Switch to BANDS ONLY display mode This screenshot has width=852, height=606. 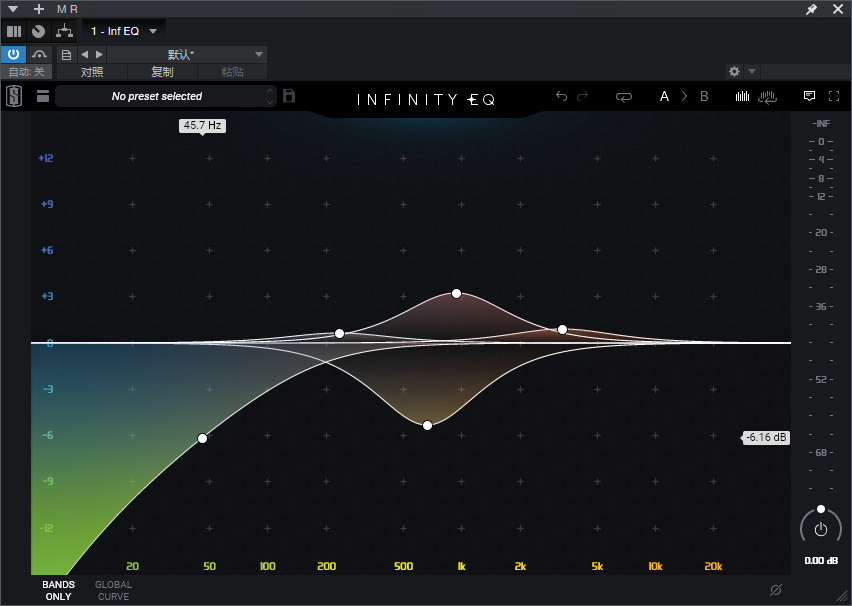[x=58, y=590]
